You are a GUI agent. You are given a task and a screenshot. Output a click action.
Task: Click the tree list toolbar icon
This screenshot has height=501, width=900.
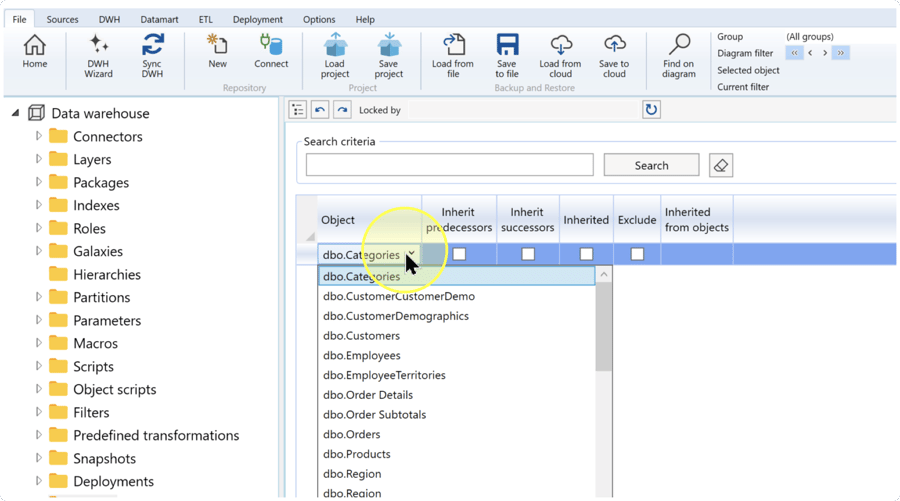pyautogui.click(x=298, y=110)
